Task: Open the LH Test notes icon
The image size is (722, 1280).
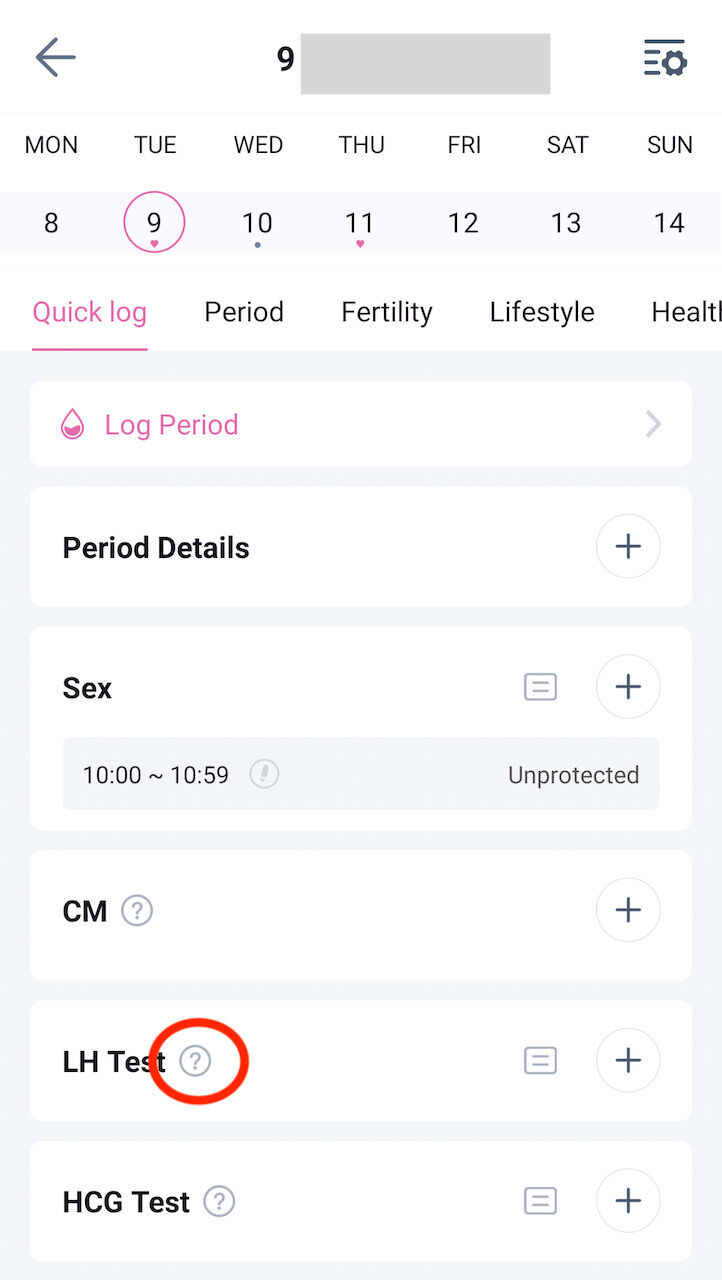Action: [540, 1060]
